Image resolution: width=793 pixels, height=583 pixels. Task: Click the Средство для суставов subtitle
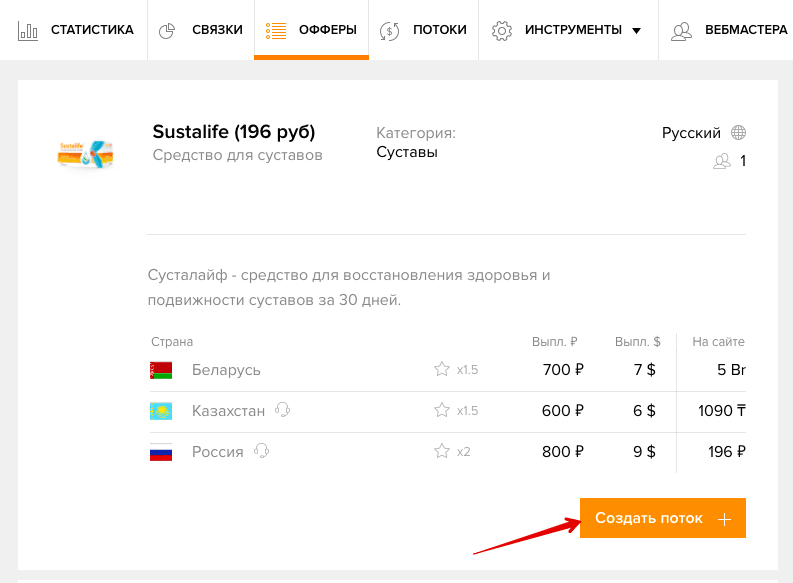coord(238,155)
